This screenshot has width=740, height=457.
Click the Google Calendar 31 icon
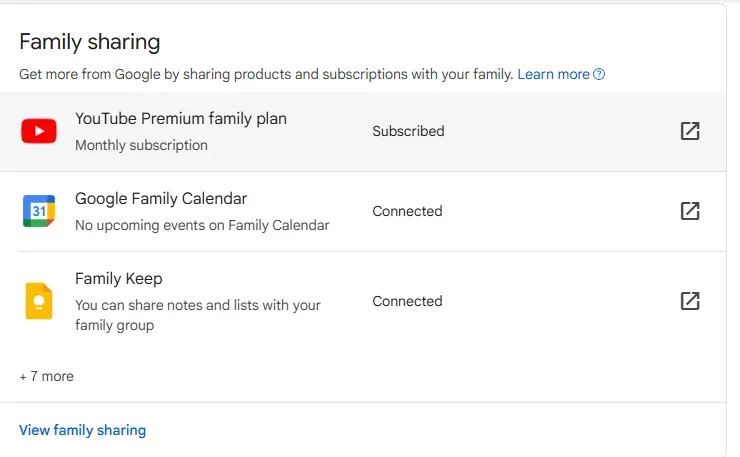(x=39, y=211)
